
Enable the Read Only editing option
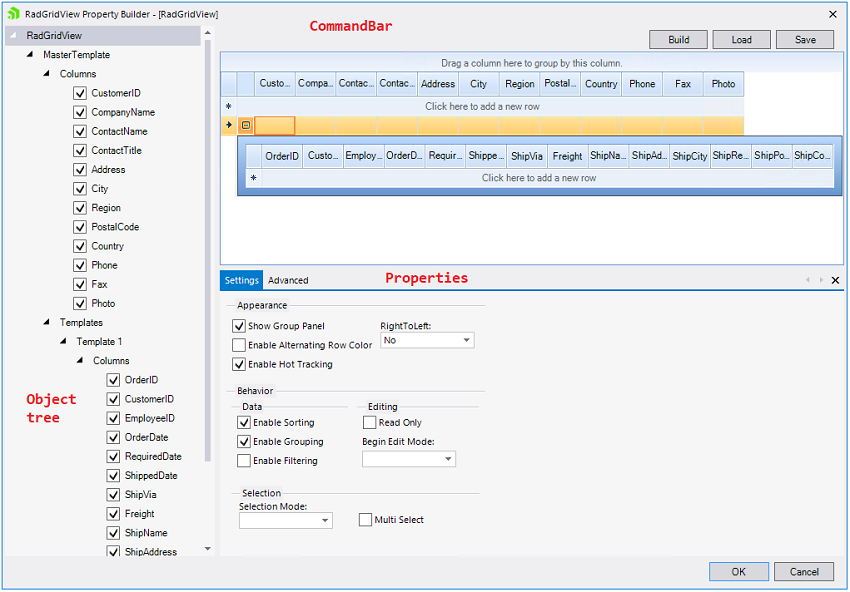pyautogui.click(x=369, y=422)
